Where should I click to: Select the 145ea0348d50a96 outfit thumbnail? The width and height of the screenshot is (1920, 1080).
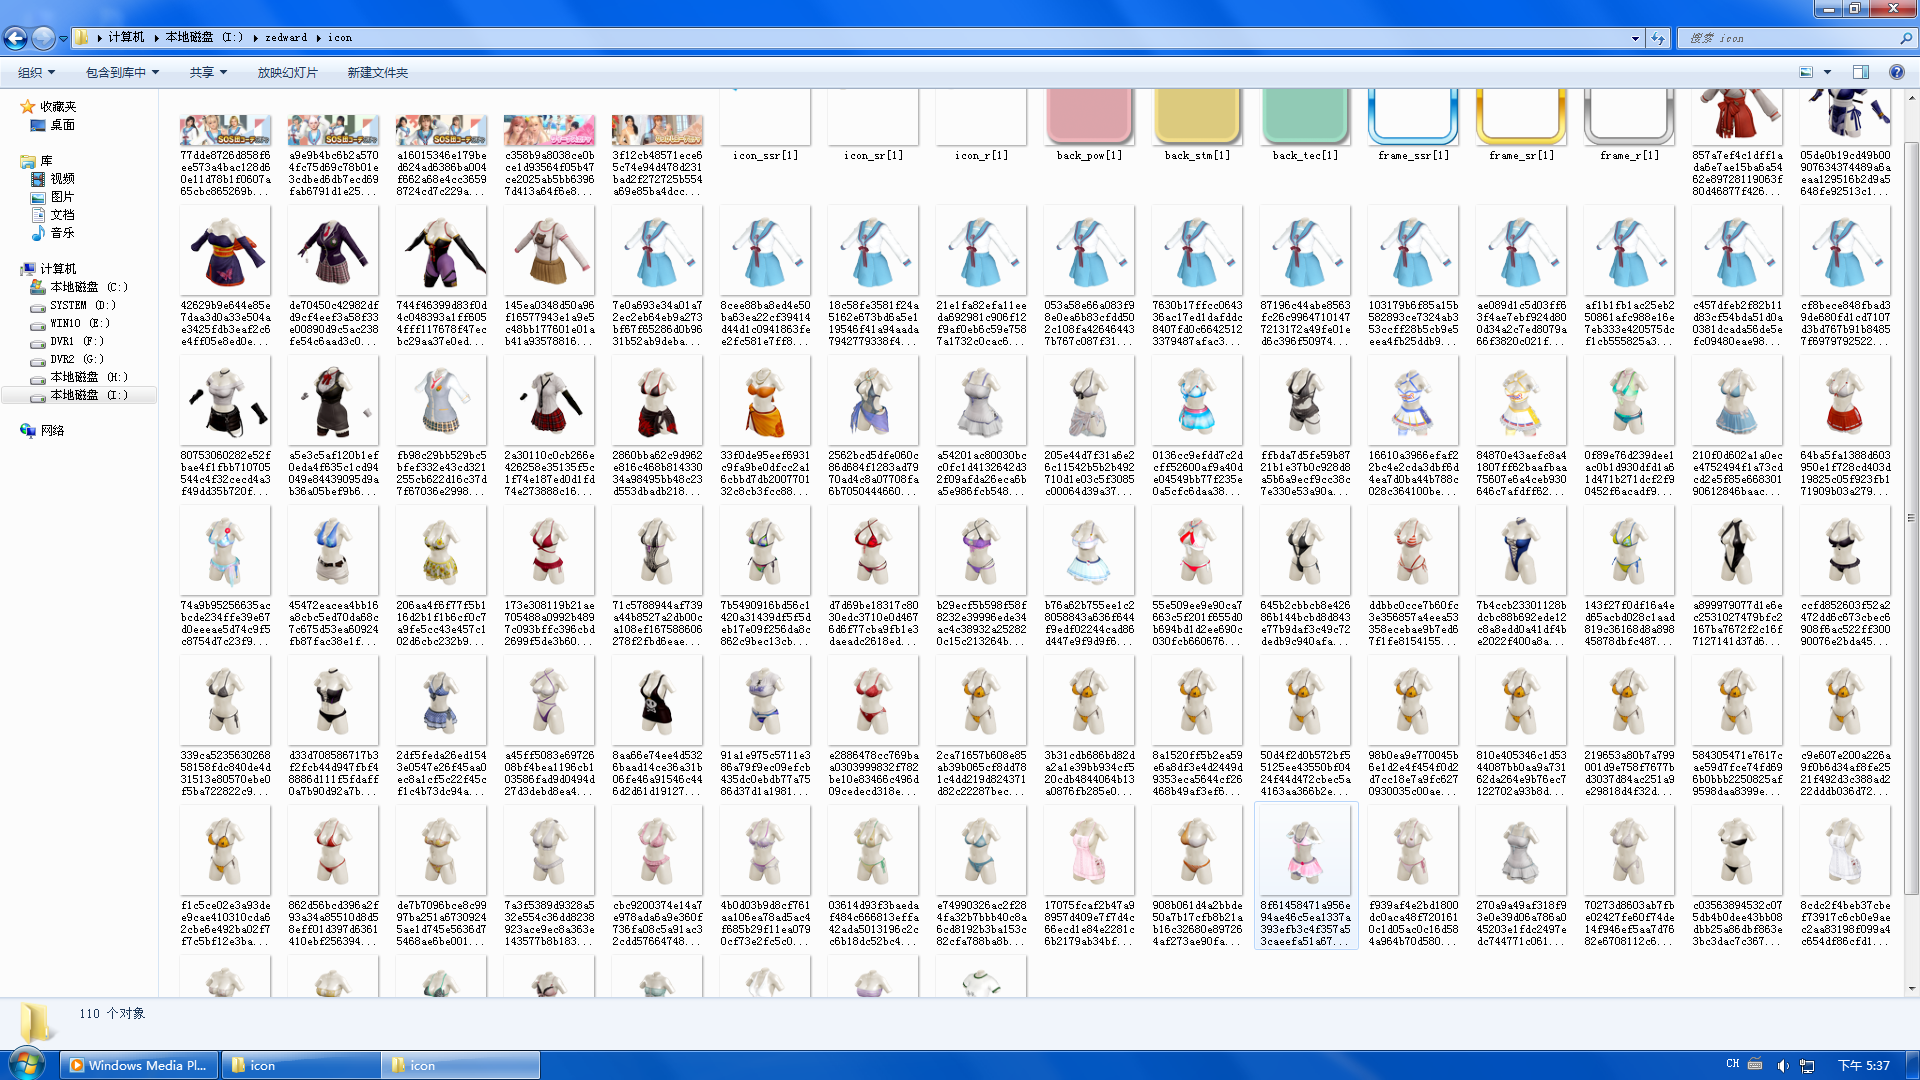[549, 250]
